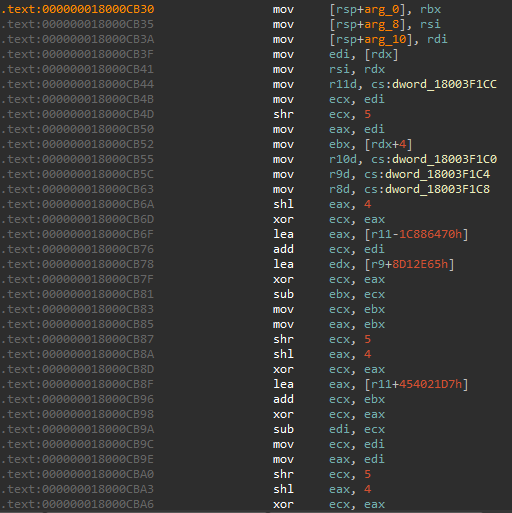
Task: Click address .text:000000018000CB81
Action: [77, 294]
